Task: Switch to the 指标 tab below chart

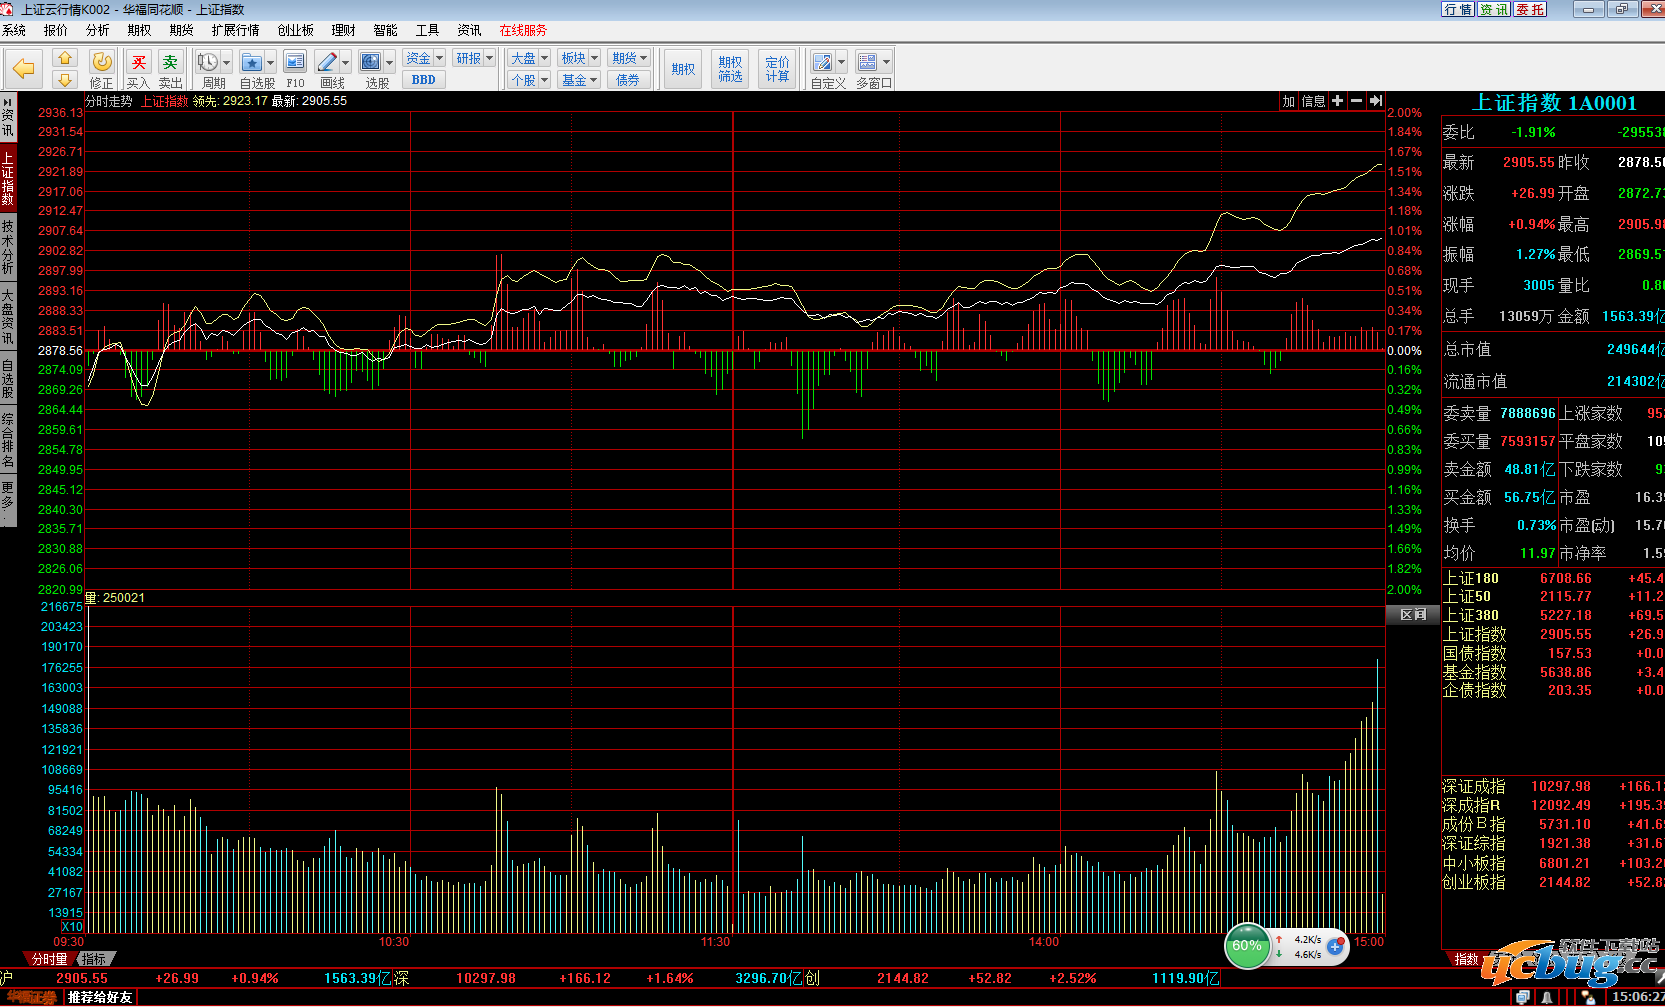Action: (x=94, y=959)
